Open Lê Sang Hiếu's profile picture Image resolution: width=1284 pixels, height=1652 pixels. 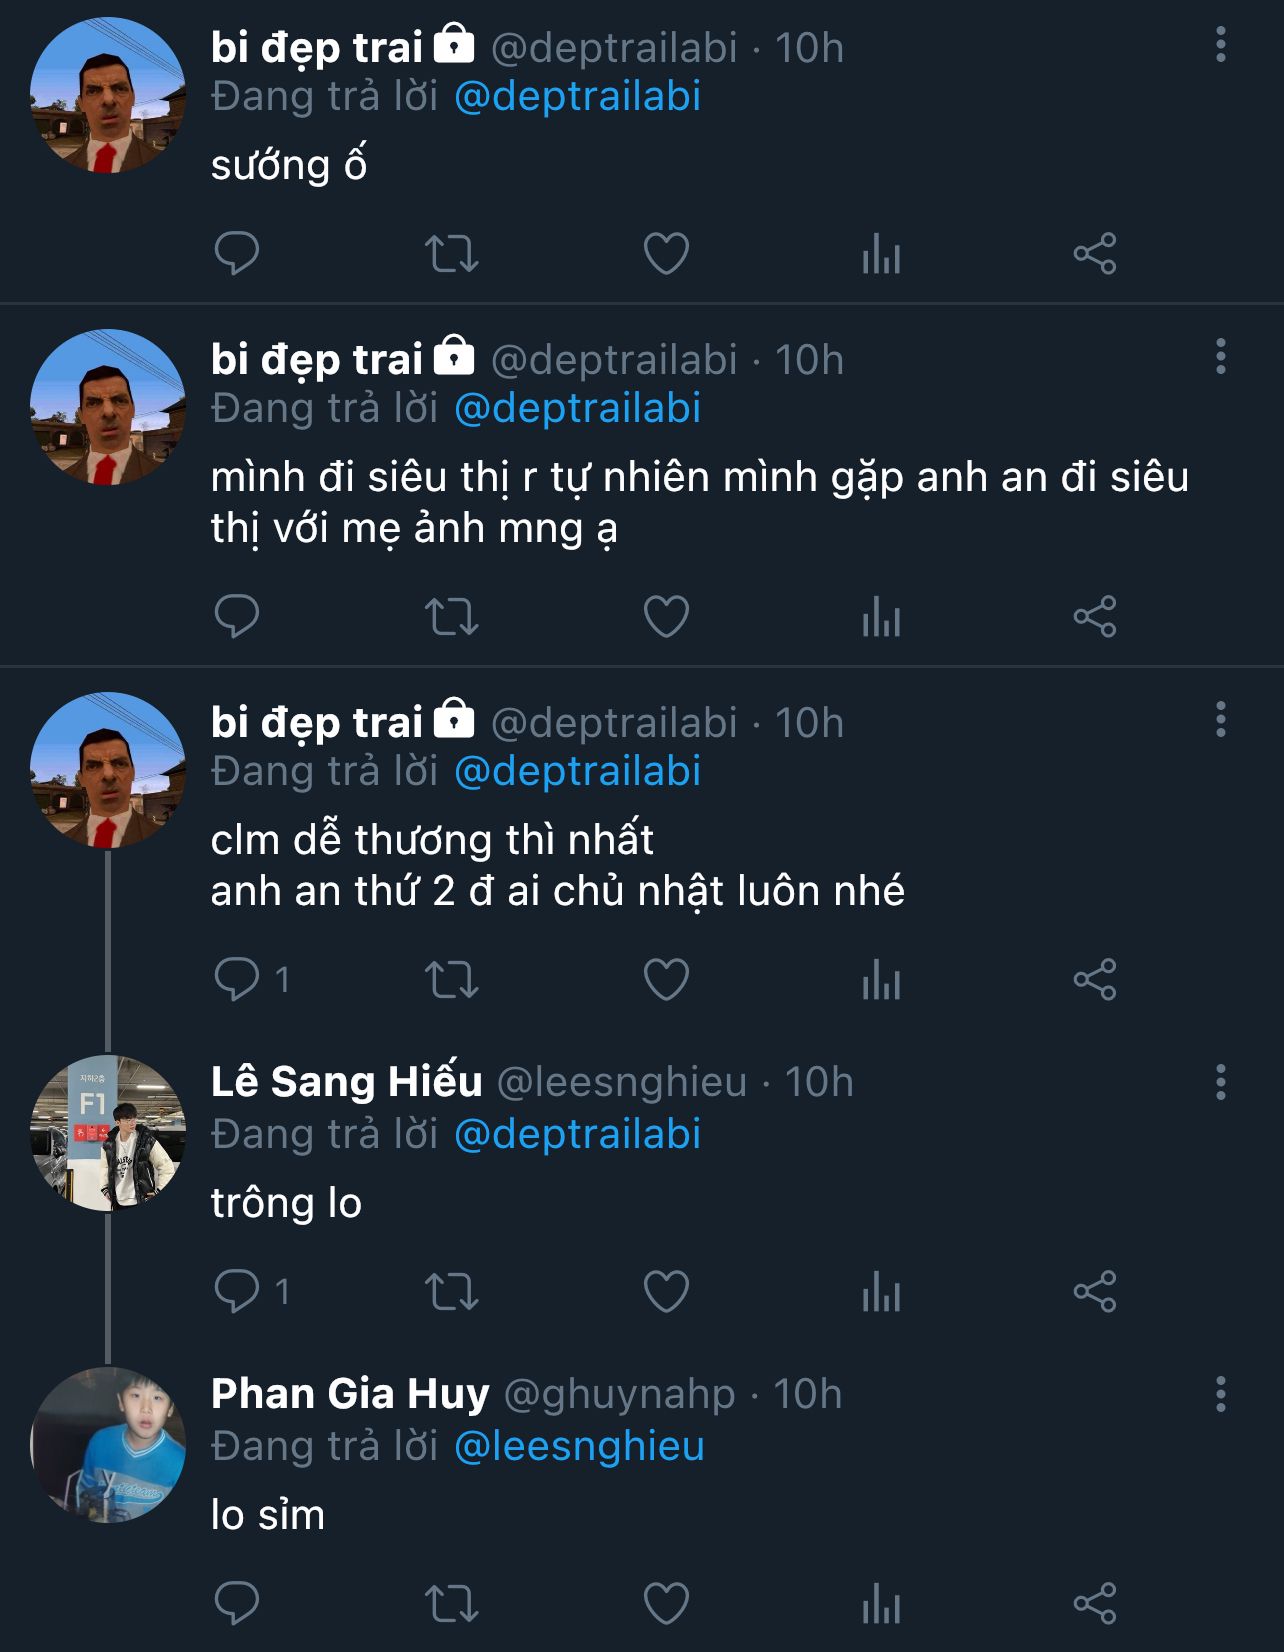(108, 1133)
